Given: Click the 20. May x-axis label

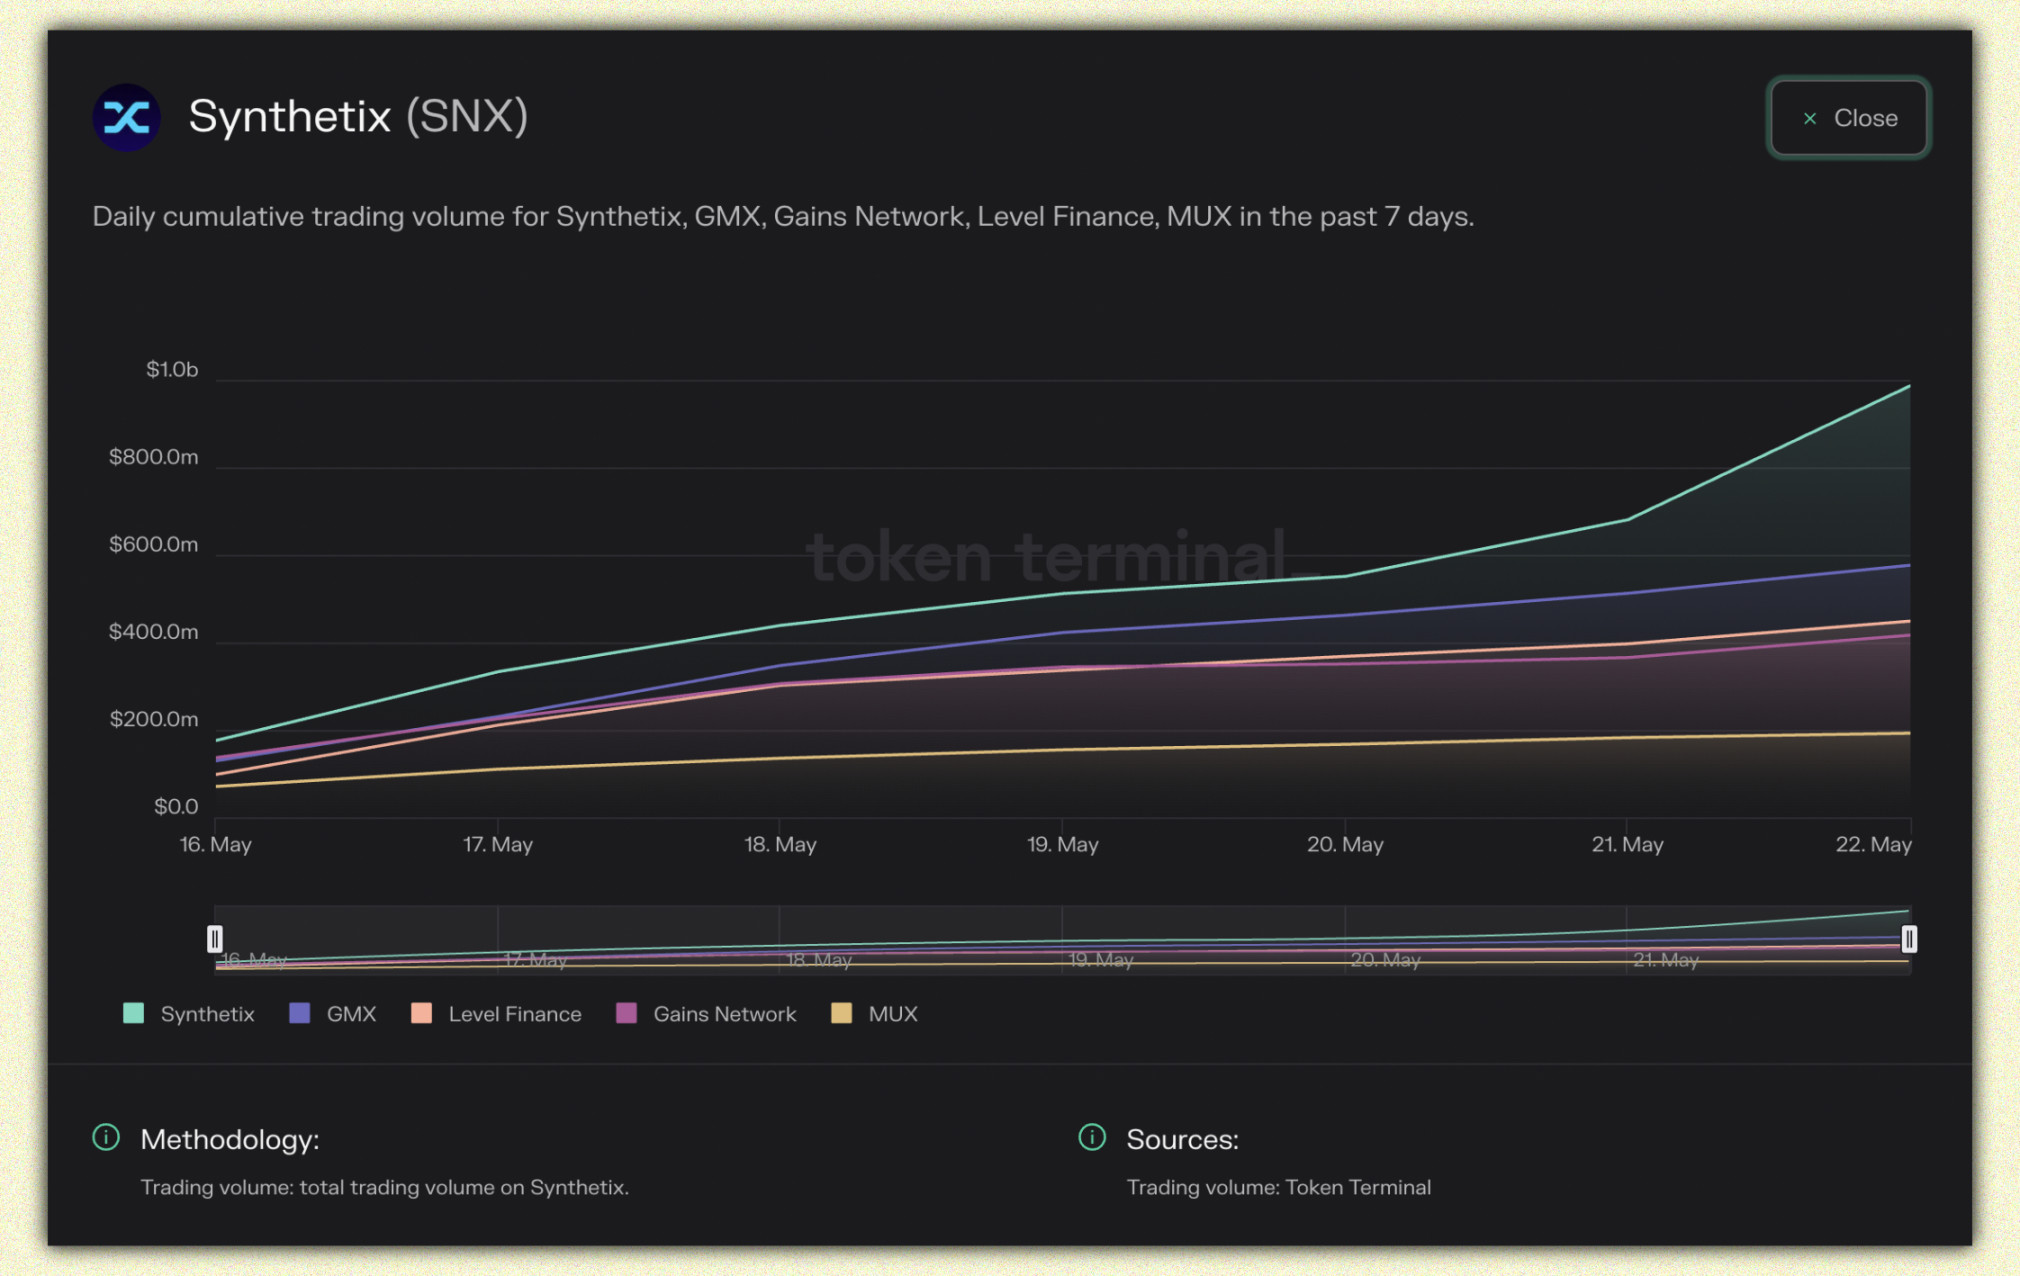Looking at the screenshot, I should [x=1345, y=845].
